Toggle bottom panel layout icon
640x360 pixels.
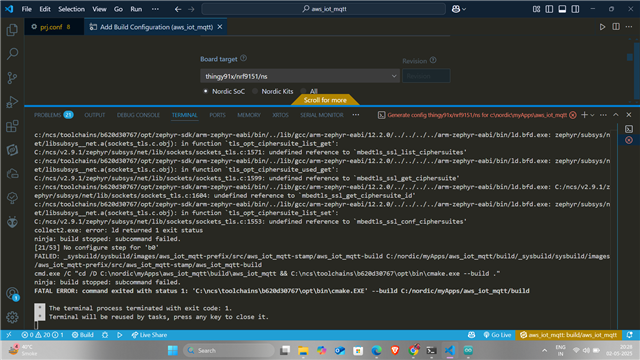tap(562, 9)
